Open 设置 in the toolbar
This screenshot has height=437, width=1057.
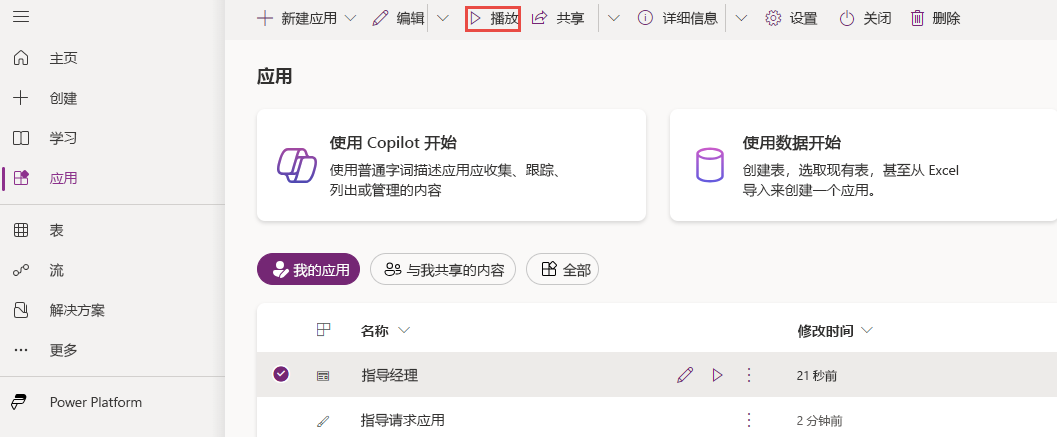coord(791,18)
